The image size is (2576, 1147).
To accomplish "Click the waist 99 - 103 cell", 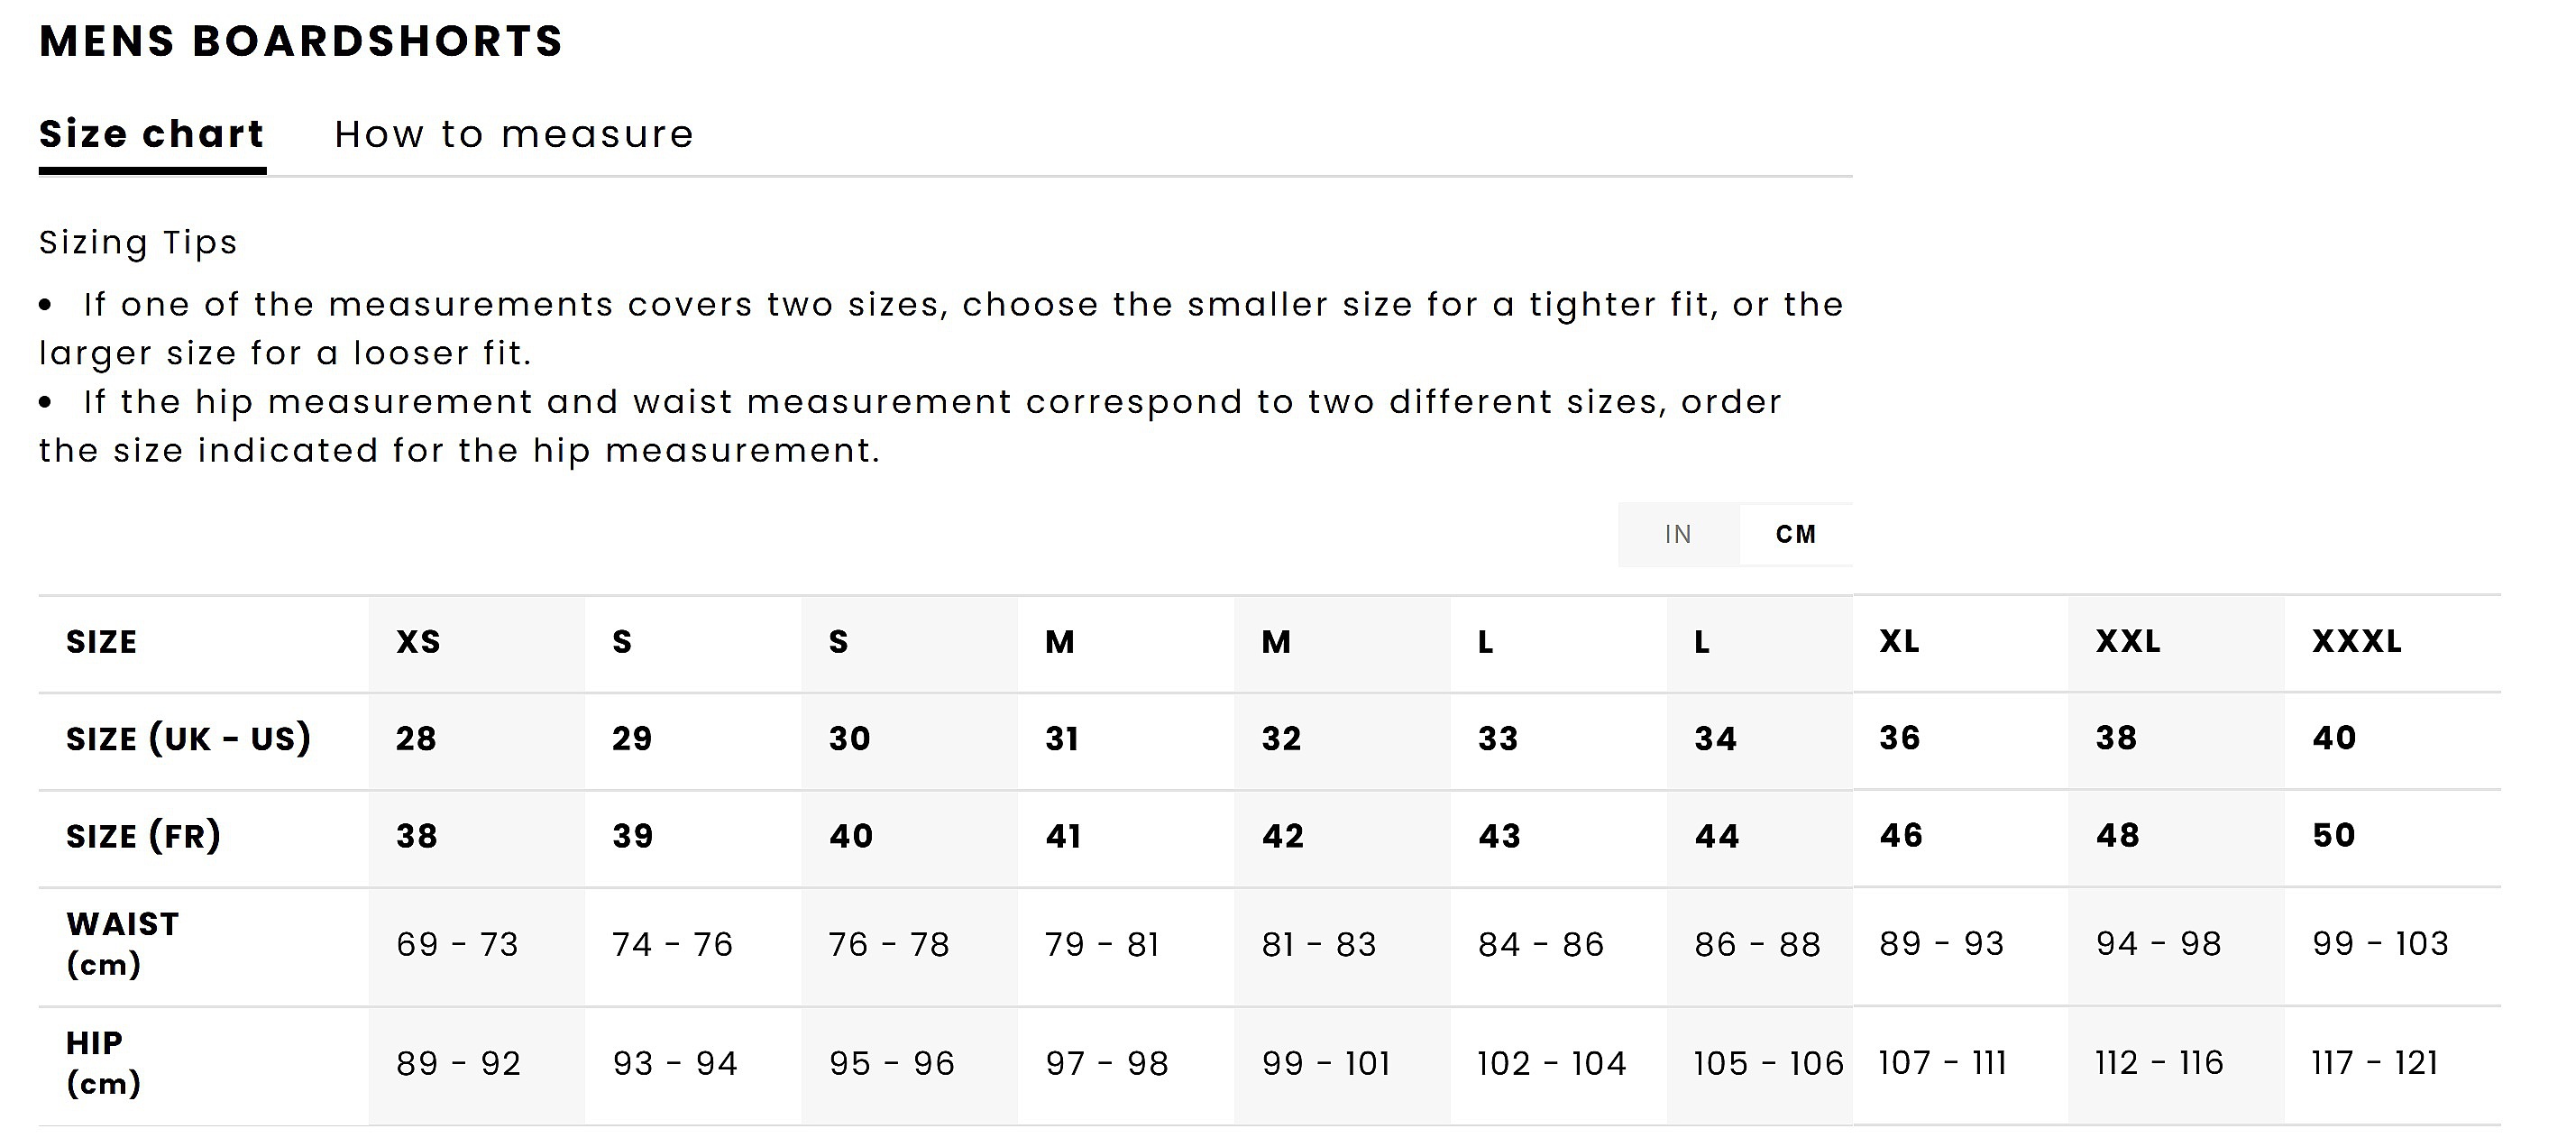I will pyautogui.click(x=2380, y=943).
